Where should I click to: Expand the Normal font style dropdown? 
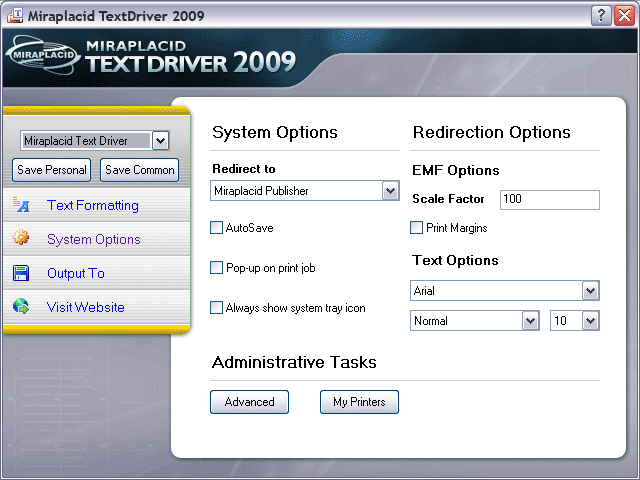530,320
